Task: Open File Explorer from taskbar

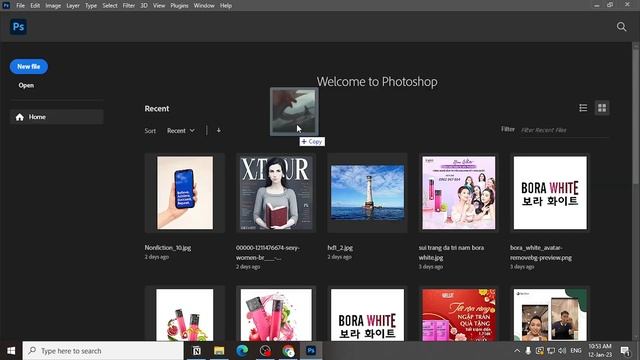Action: [x=219, y=351]
